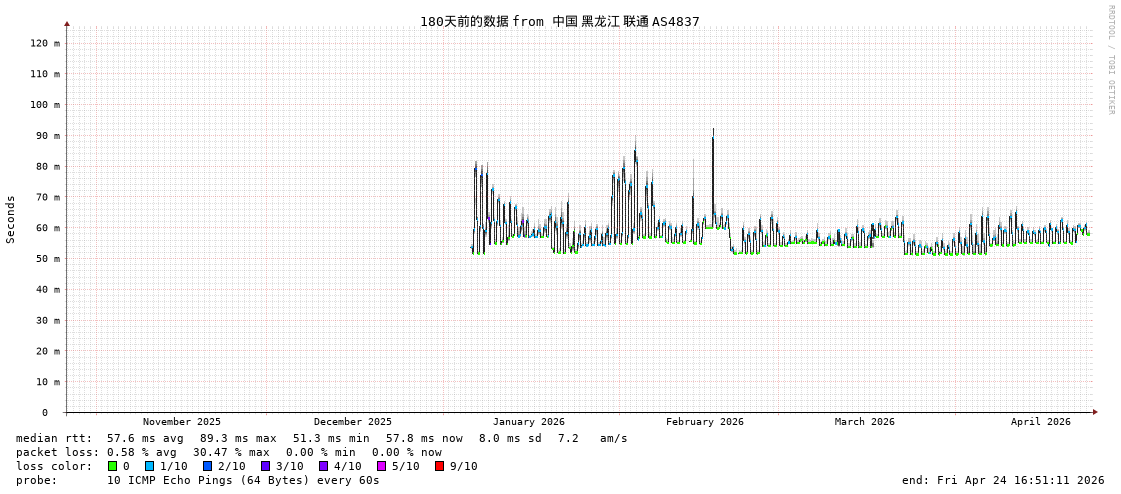The height and width of the screenshot is (494, 1121).
Task: Click the blue 2/10 loss swatch
Action: pyautogui.click(x=207, y=466)
